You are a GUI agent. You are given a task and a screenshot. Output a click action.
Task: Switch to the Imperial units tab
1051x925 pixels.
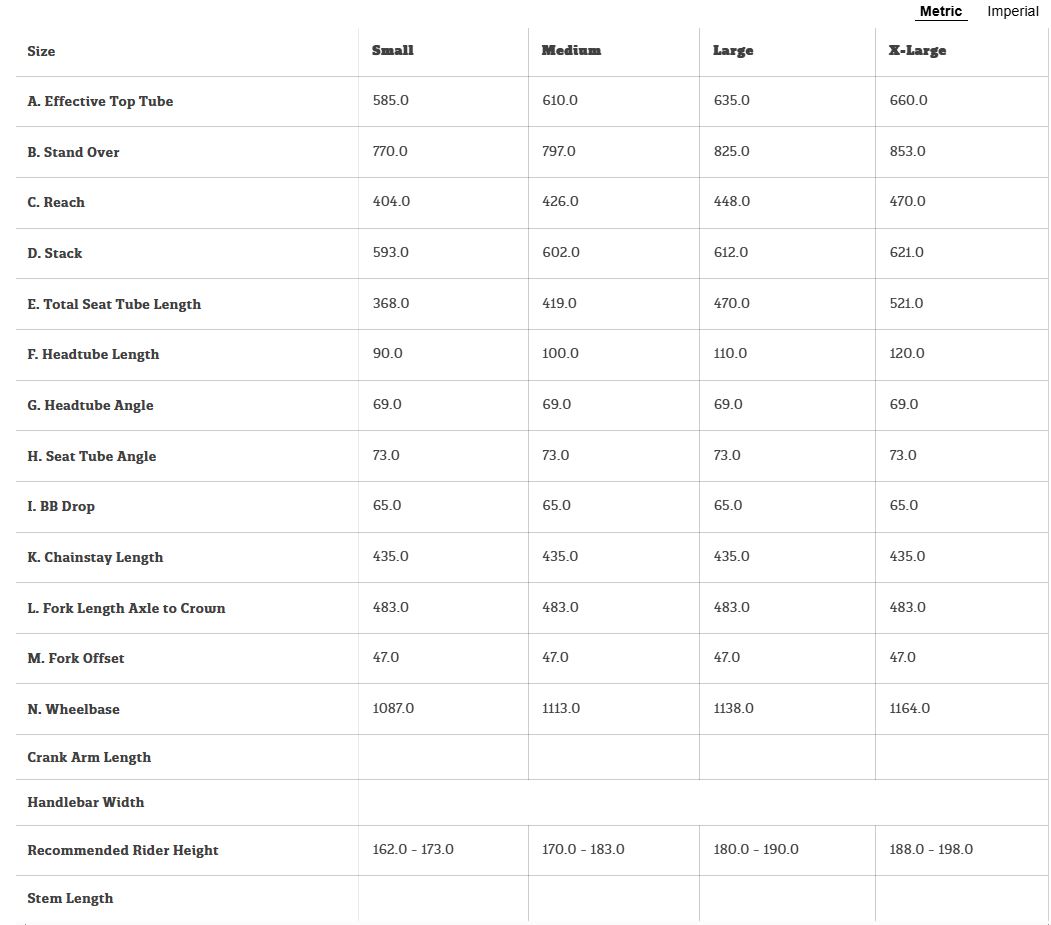1012,12
